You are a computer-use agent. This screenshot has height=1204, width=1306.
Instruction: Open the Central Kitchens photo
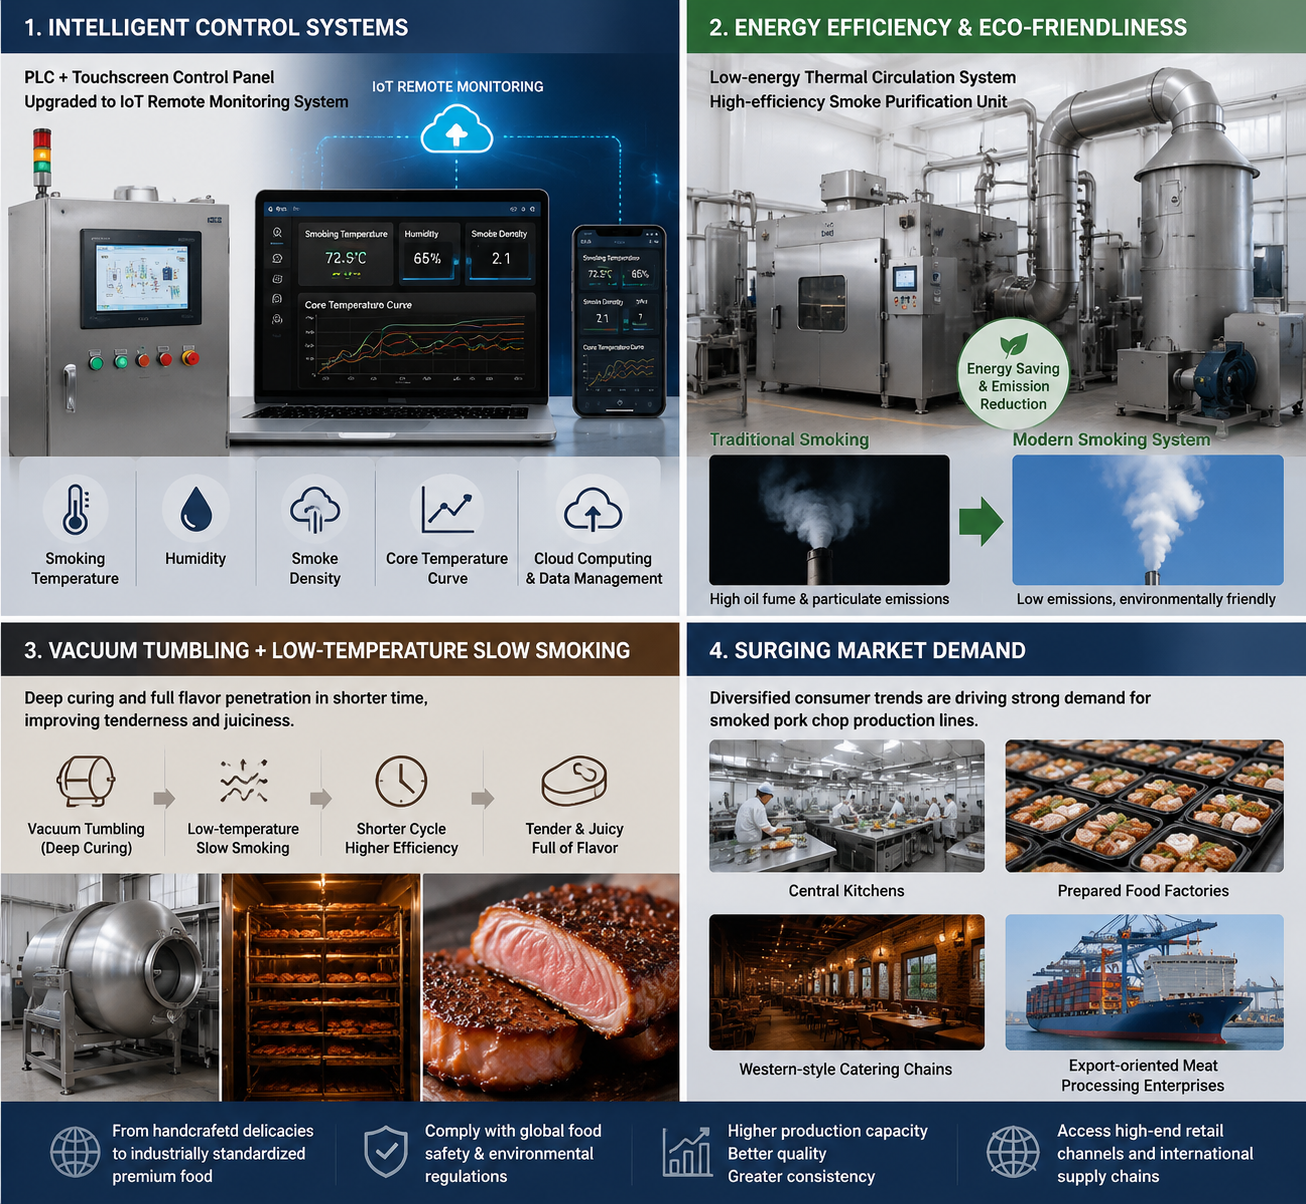point(846,806)
